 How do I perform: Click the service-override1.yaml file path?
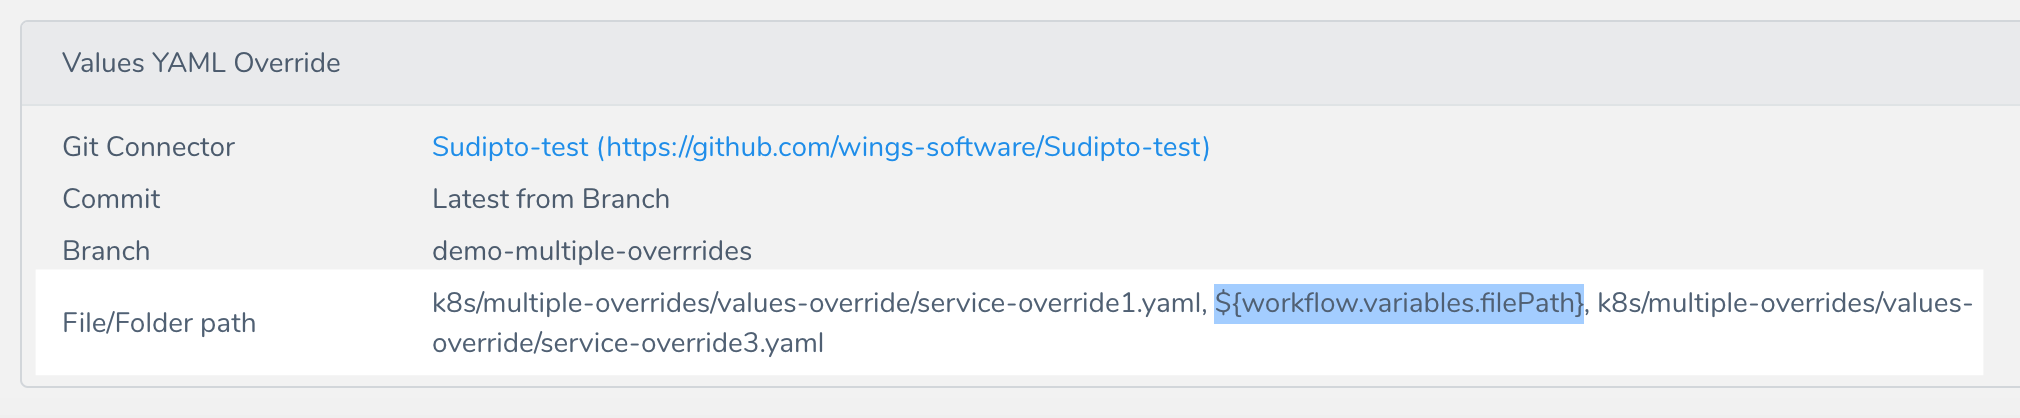816,302
